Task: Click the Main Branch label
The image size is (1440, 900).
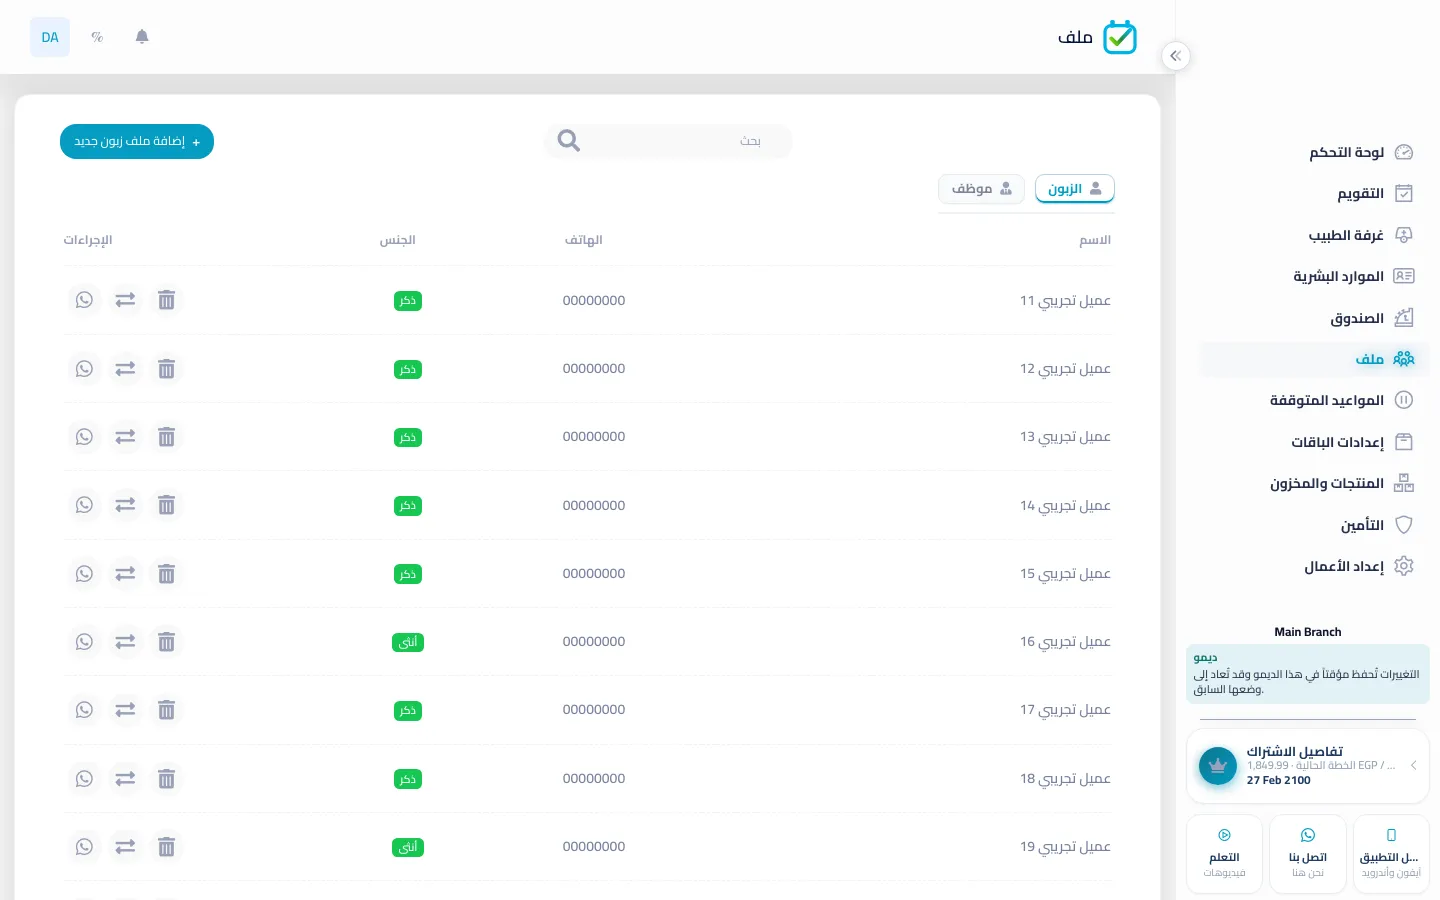Action: click(x=1308, y=632)
